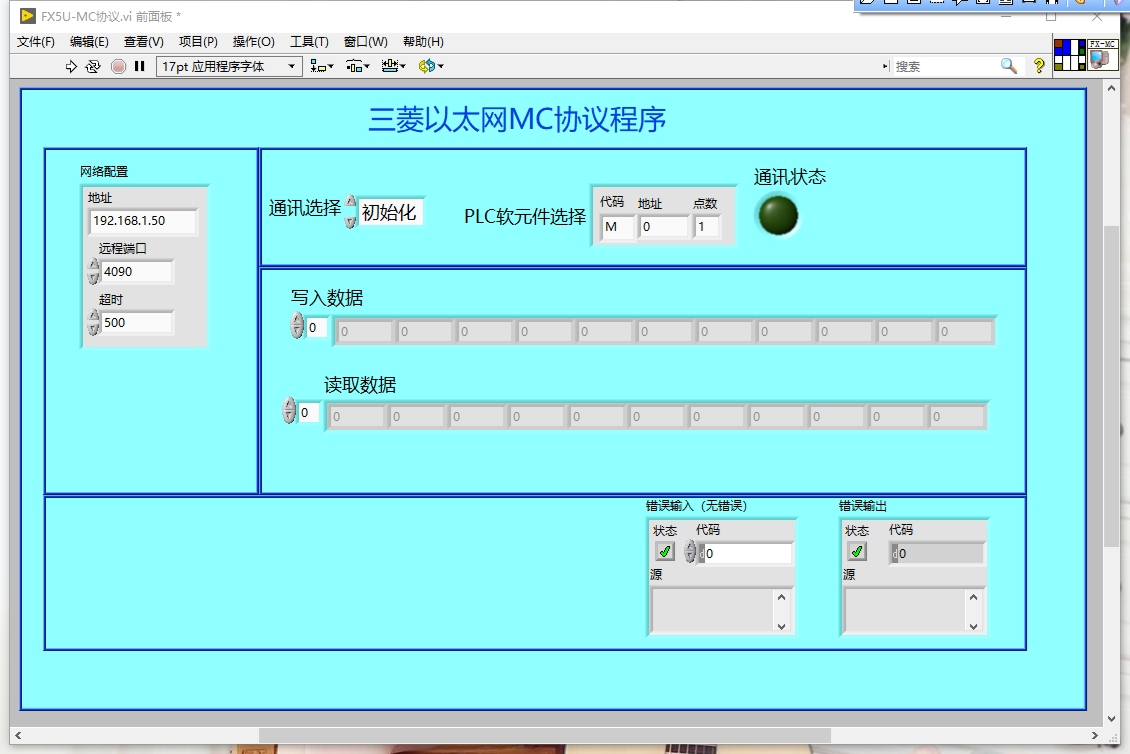Click the 错误输出 源 text box

pyautogui.click(x=905, y=611)
